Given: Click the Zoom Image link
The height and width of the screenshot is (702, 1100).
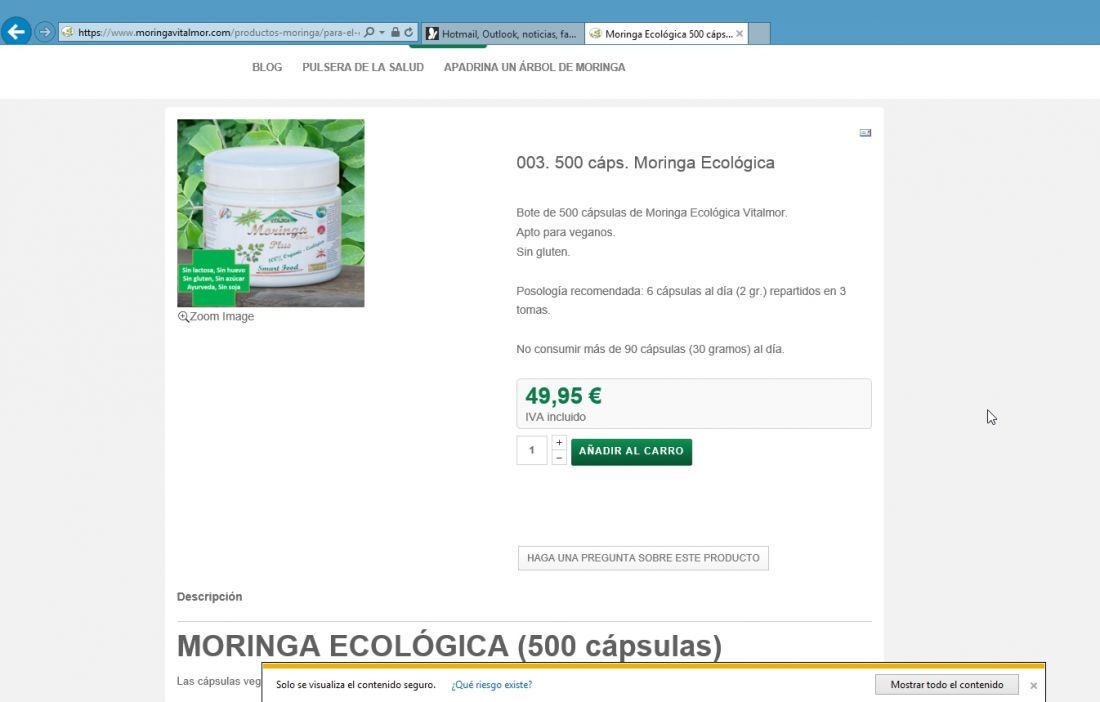Looking at the screenshot, I should [222, 316].
